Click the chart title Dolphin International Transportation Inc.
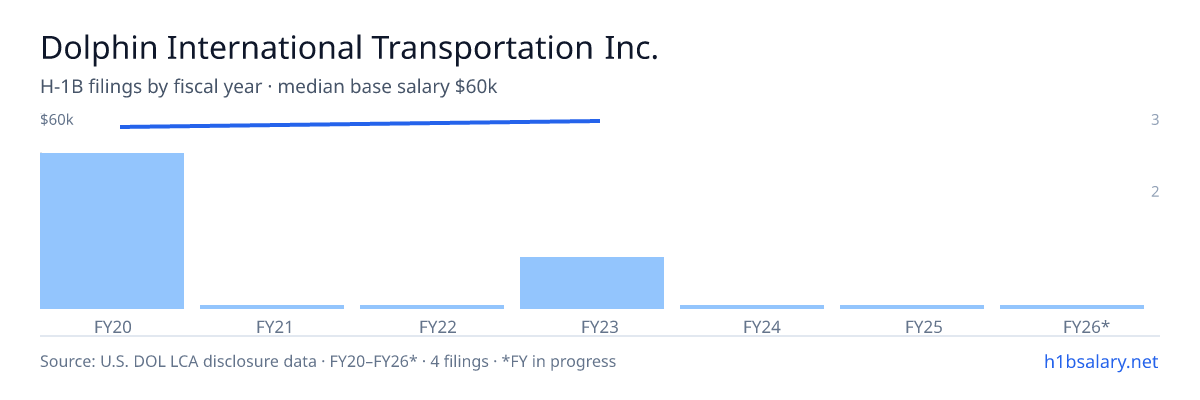Viewport: 1200px width, 400px height. [x=349, y=48]
